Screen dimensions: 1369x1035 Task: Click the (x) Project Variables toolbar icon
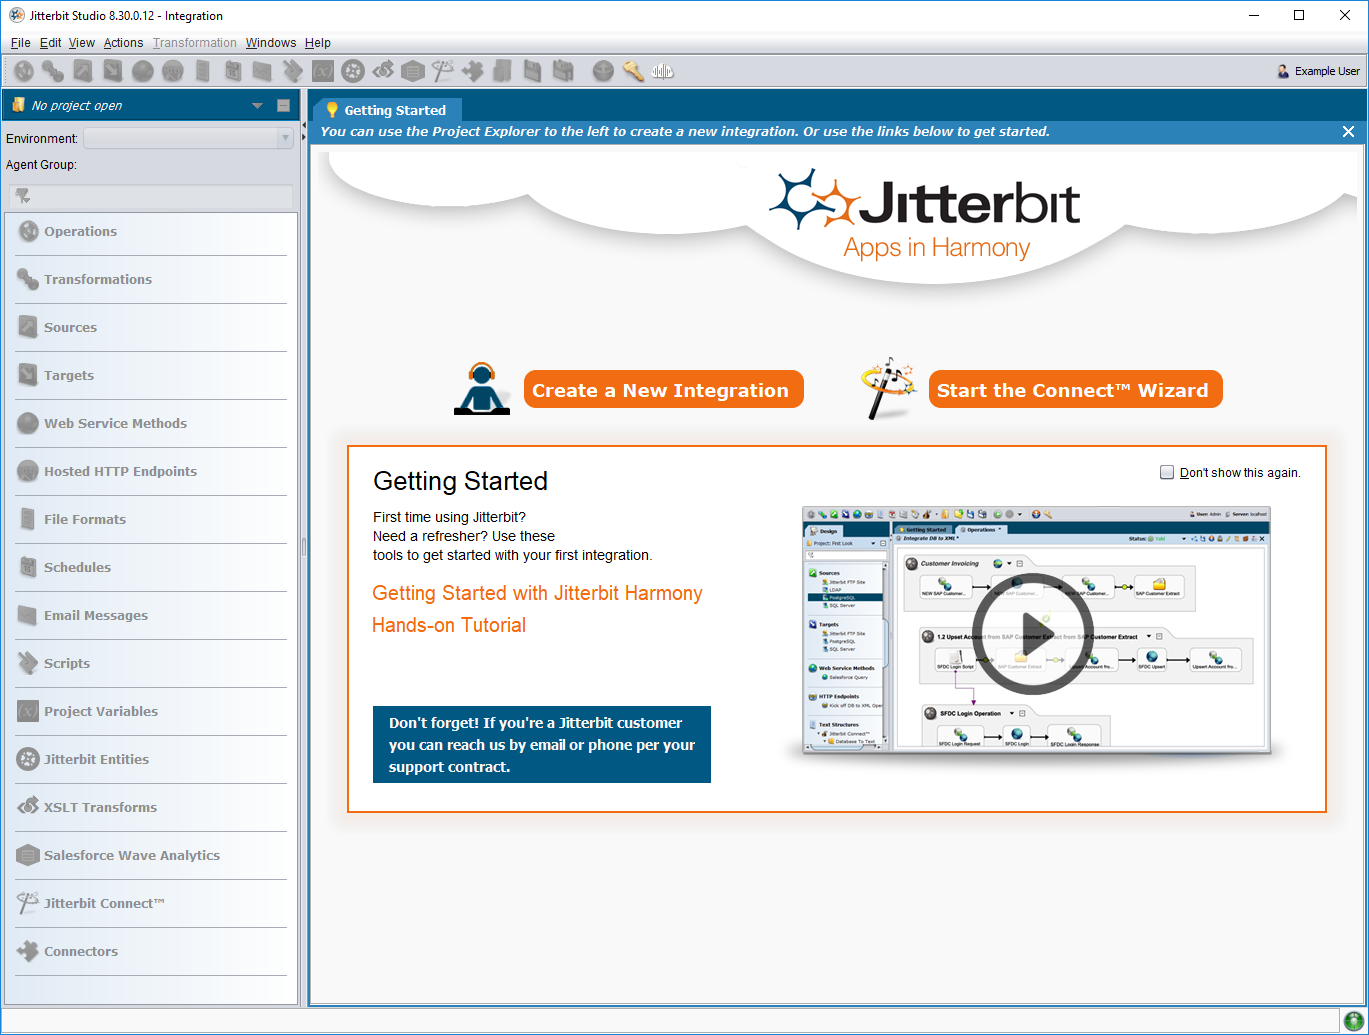(x=322, y=71)
